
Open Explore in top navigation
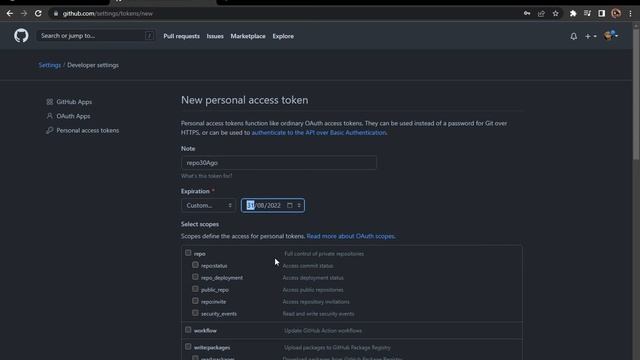pyautogui.click(x=283, y=36)
